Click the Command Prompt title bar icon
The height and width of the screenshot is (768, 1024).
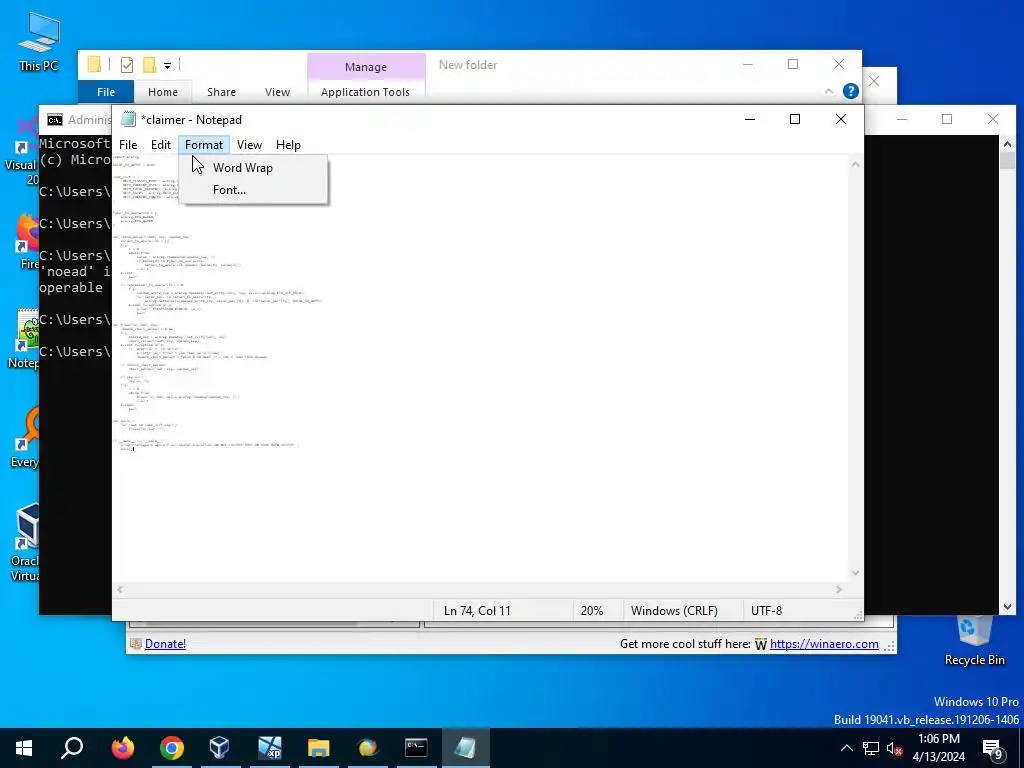coord(55,120)
